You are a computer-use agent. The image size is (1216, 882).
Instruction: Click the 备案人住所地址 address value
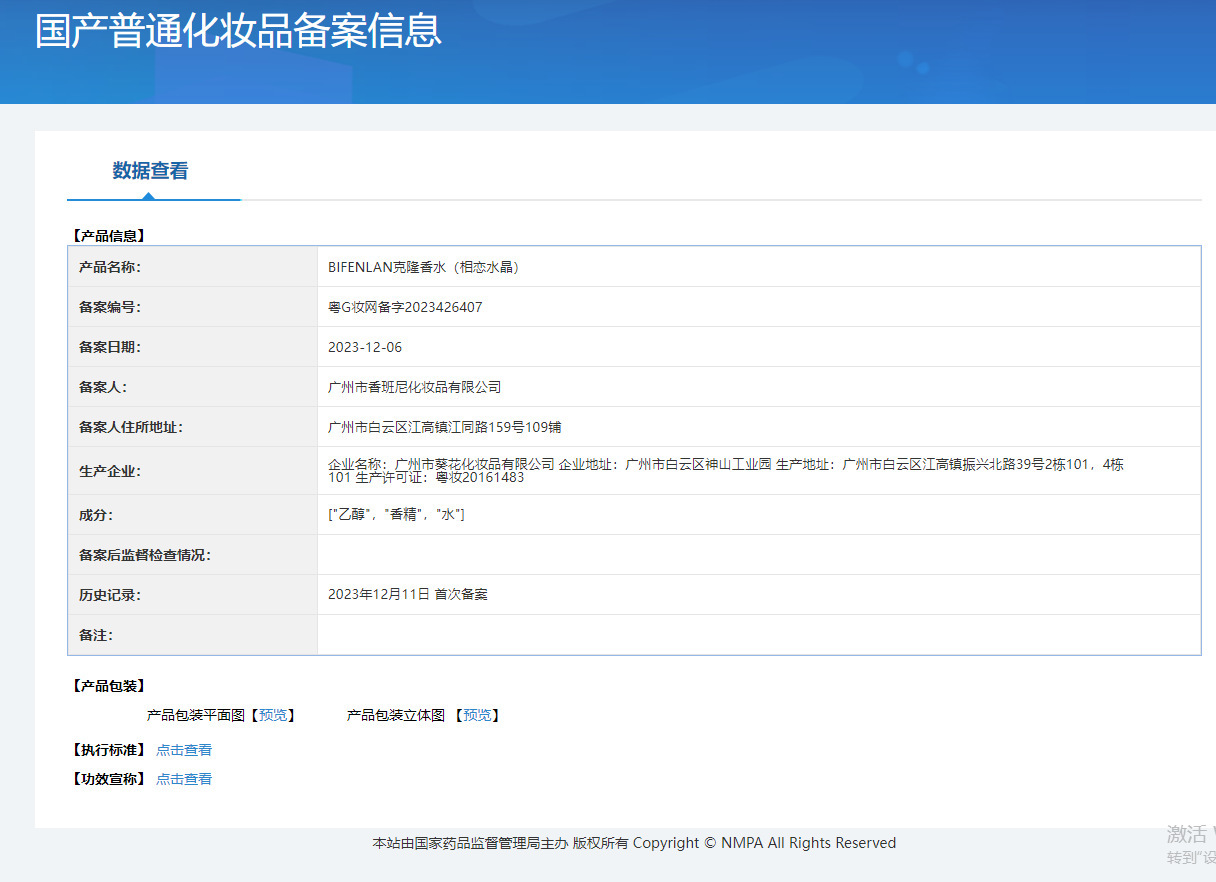pyautogui.click(x=444, y=427)
